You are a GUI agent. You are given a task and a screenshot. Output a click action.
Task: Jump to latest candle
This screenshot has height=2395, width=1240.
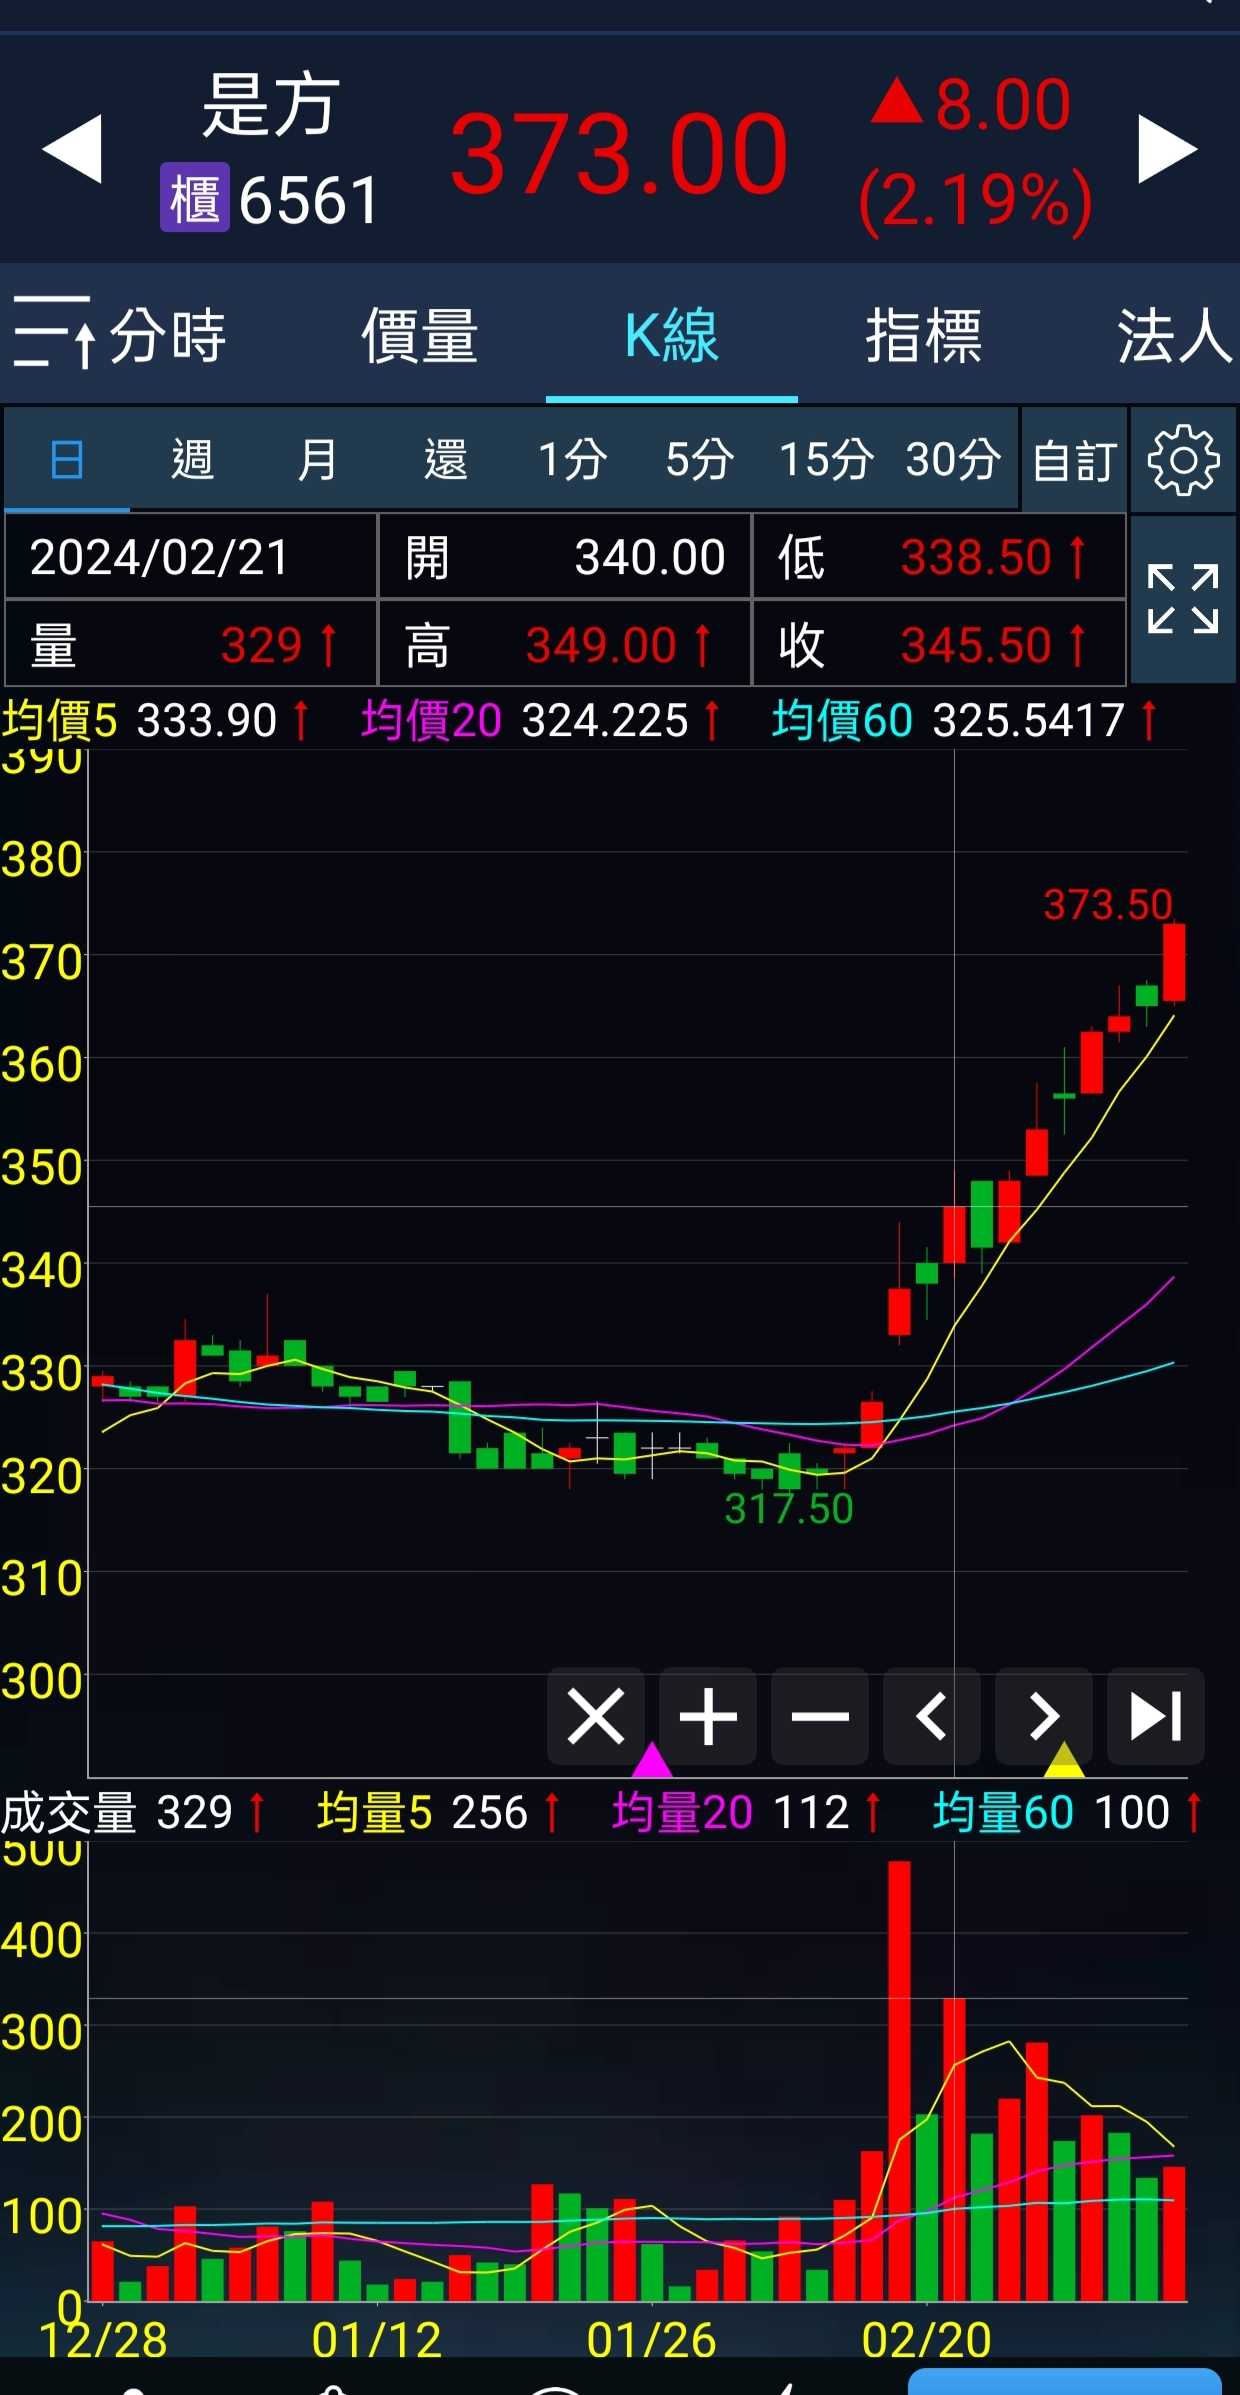[x=1156, y=1716]
